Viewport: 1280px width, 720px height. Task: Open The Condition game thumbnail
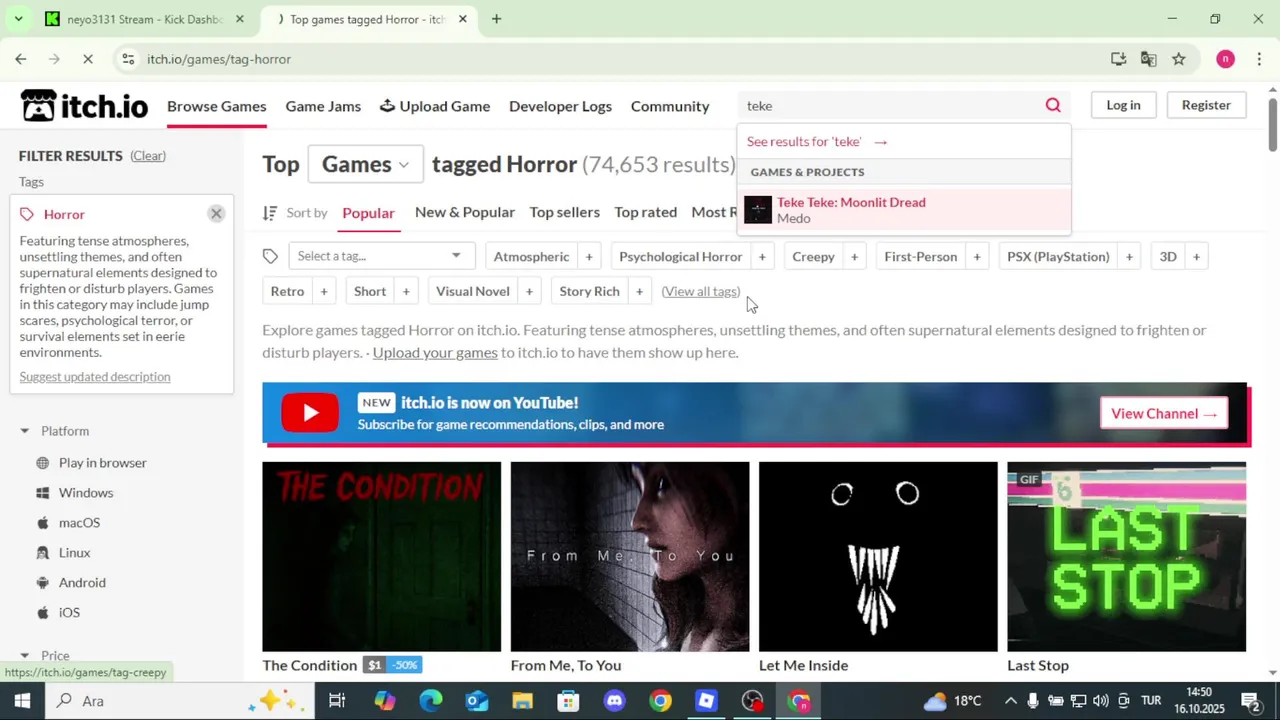(381, 556)
